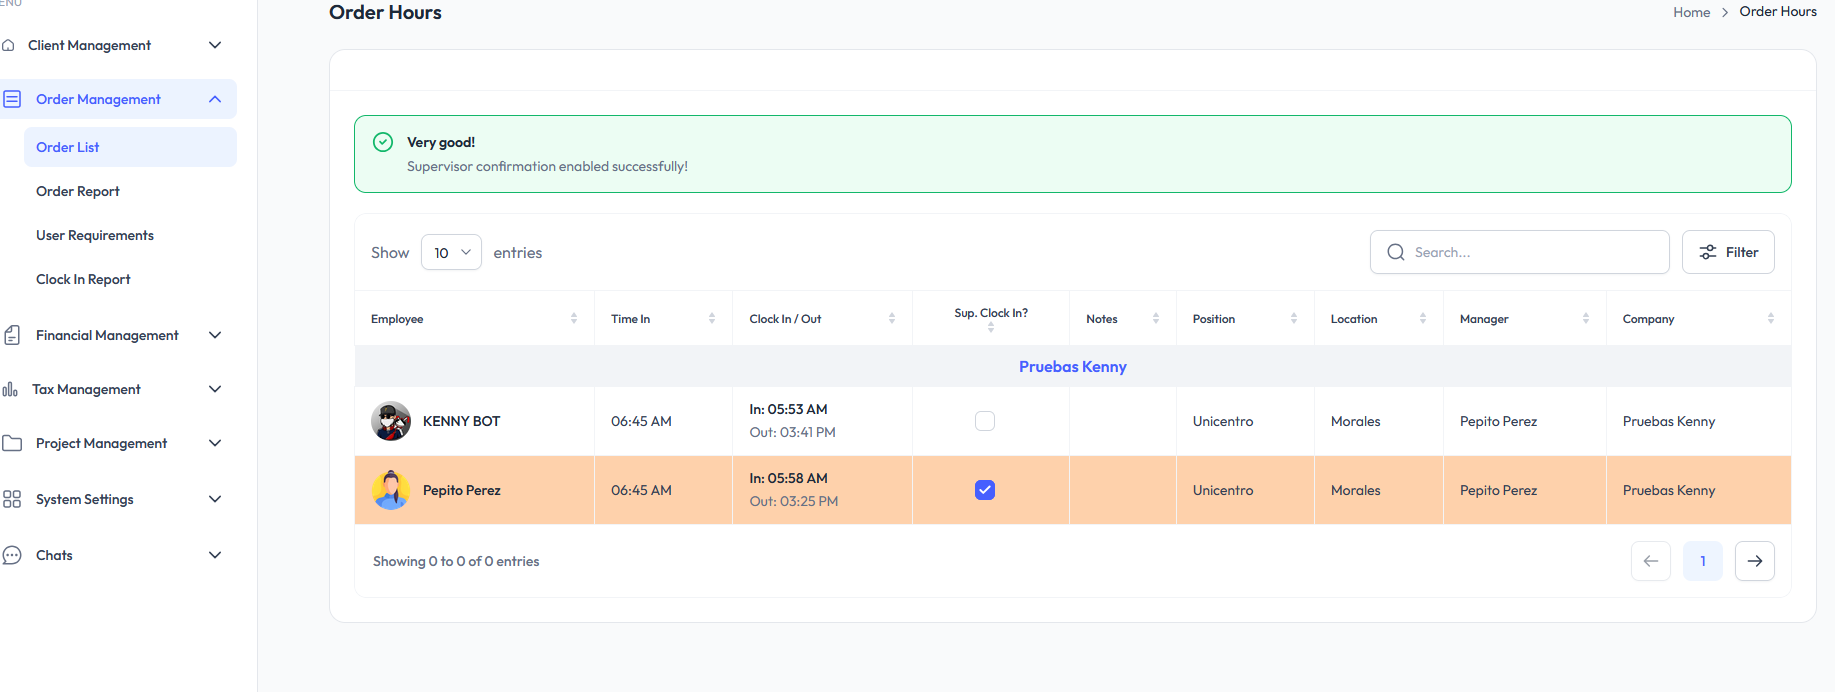
Task: Click the Chats speech bubble icon
Action: [12, 555]
